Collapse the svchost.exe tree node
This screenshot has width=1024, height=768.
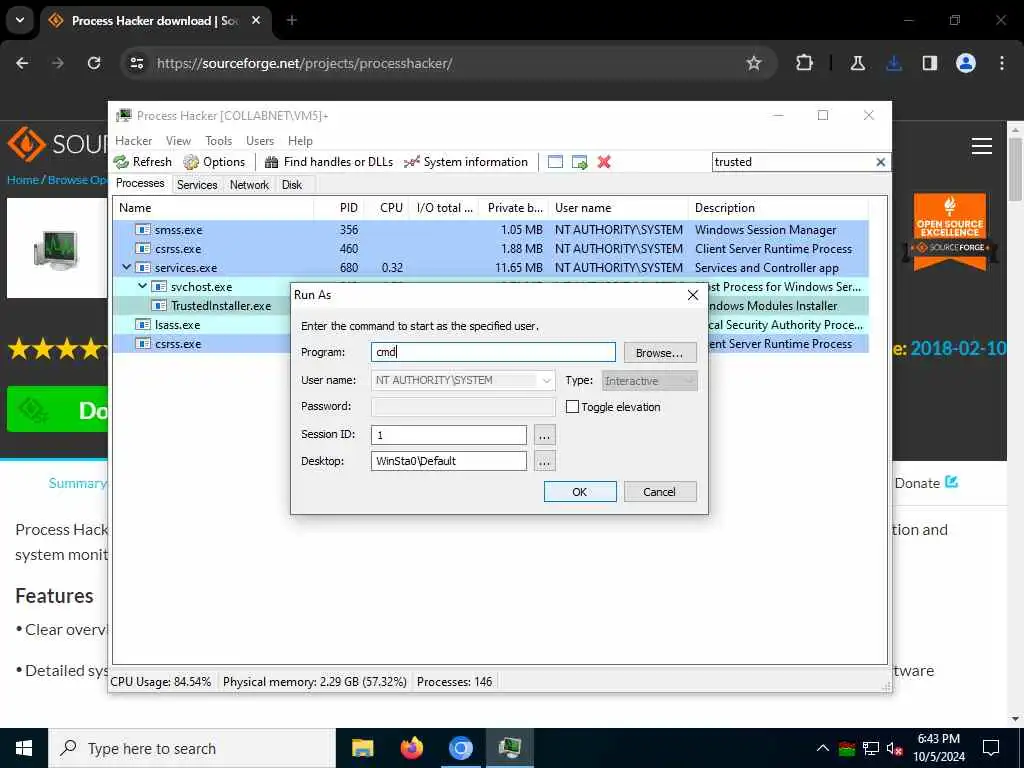[x=142, y=286]
